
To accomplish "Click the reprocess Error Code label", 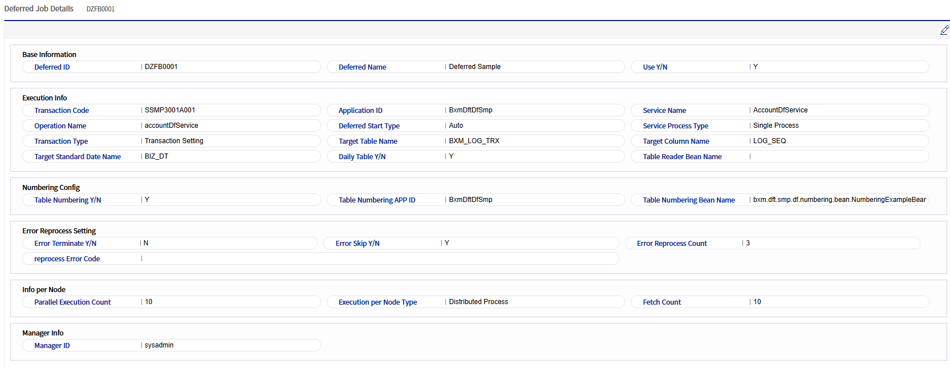I will [67, 259].
